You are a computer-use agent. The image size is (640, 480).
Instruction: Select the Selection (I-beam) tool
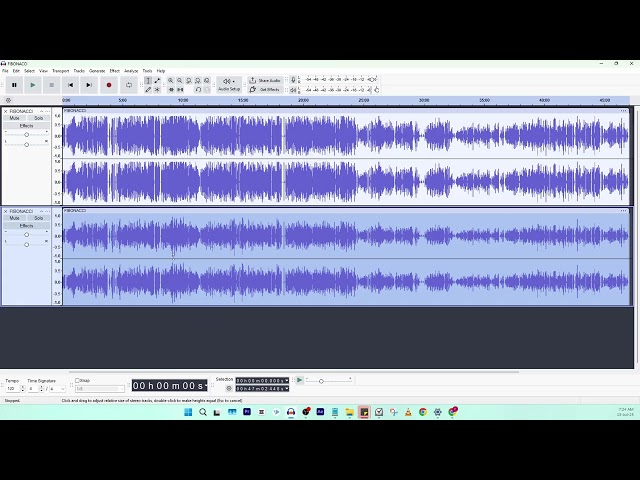(x=148, y=80)
